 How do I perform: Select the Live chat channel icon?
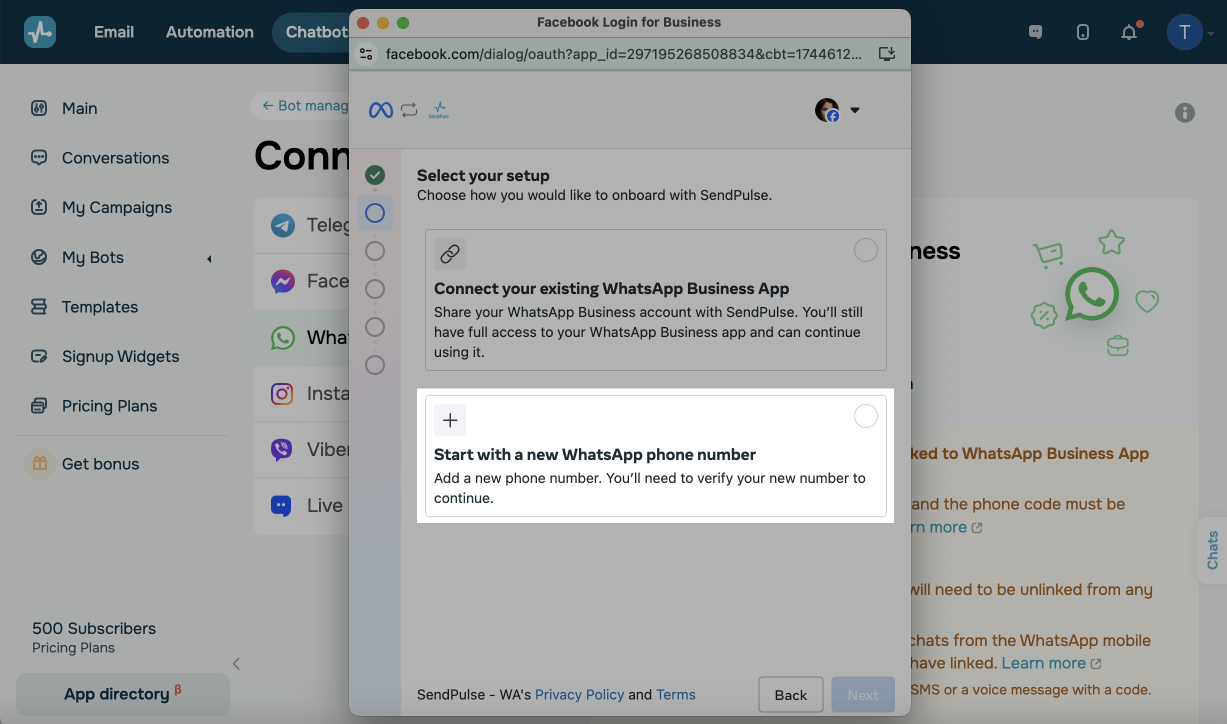pyautogui.click(x=283, y=505)
